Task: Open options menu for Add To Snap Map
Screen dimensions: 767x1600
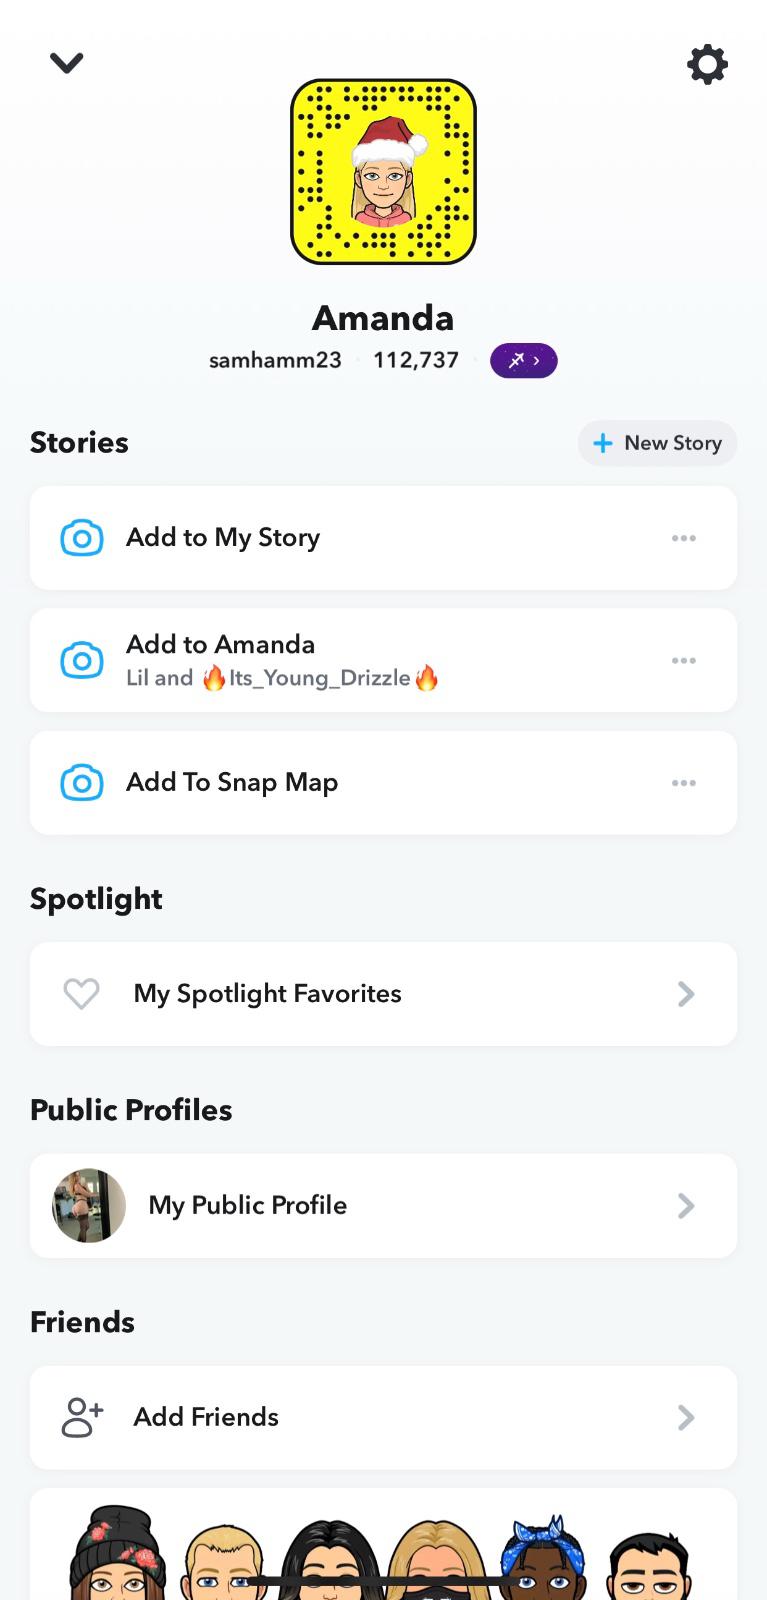Action: [x=684, y=783]
